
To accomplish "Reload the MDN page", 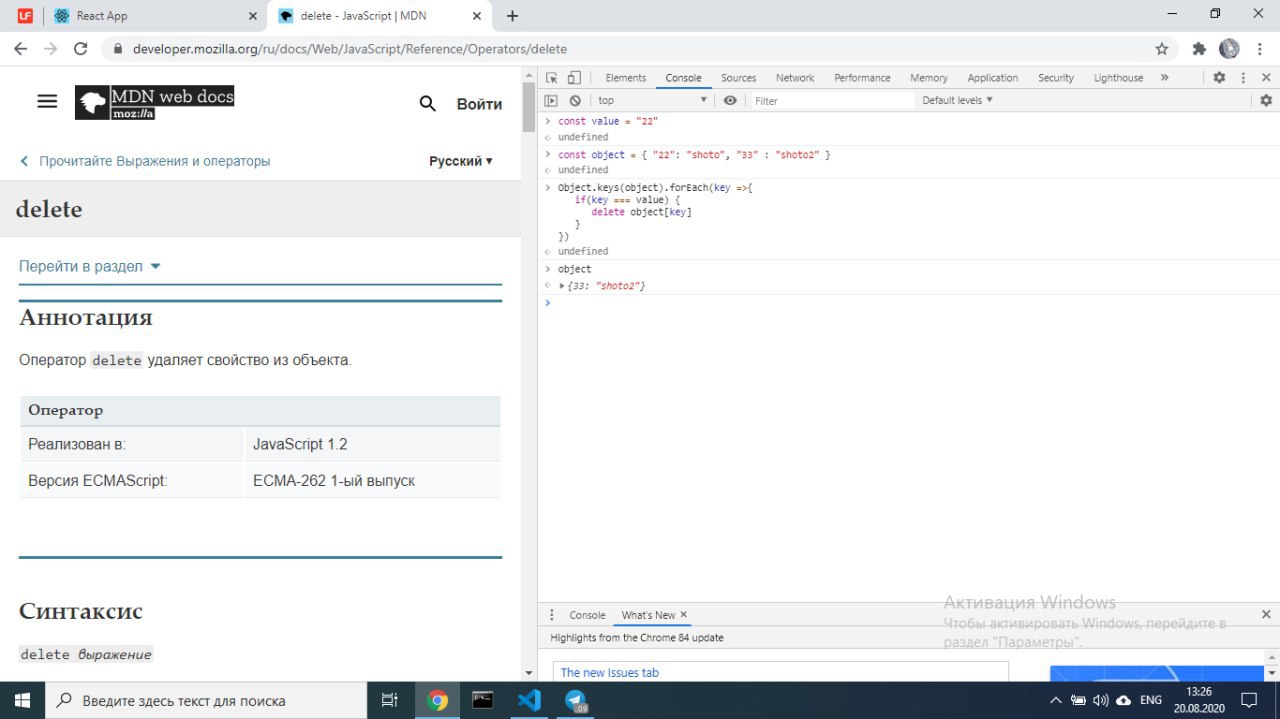I will click(x=82, y=48).
